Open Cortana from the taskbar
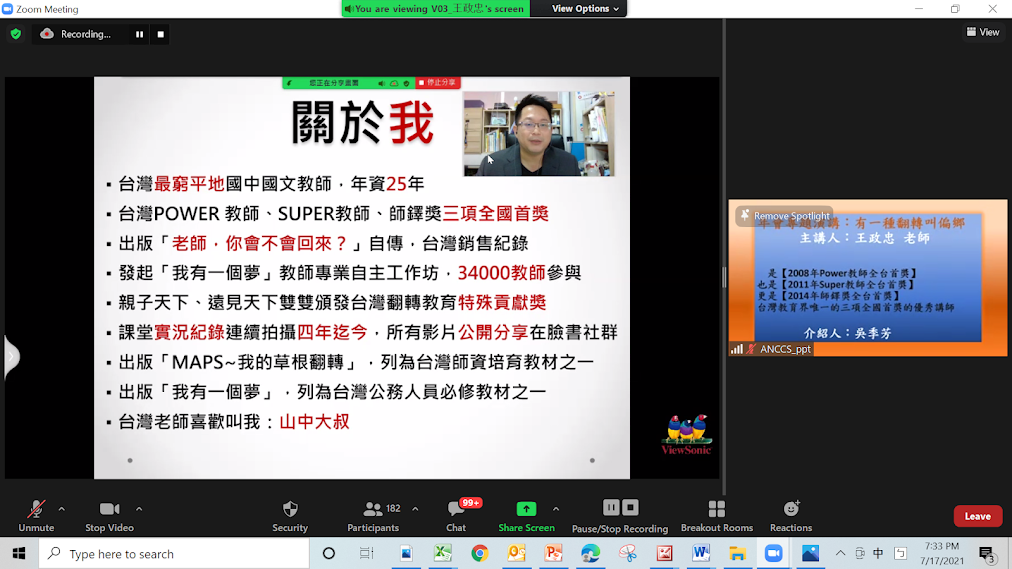 pos(329,554)
